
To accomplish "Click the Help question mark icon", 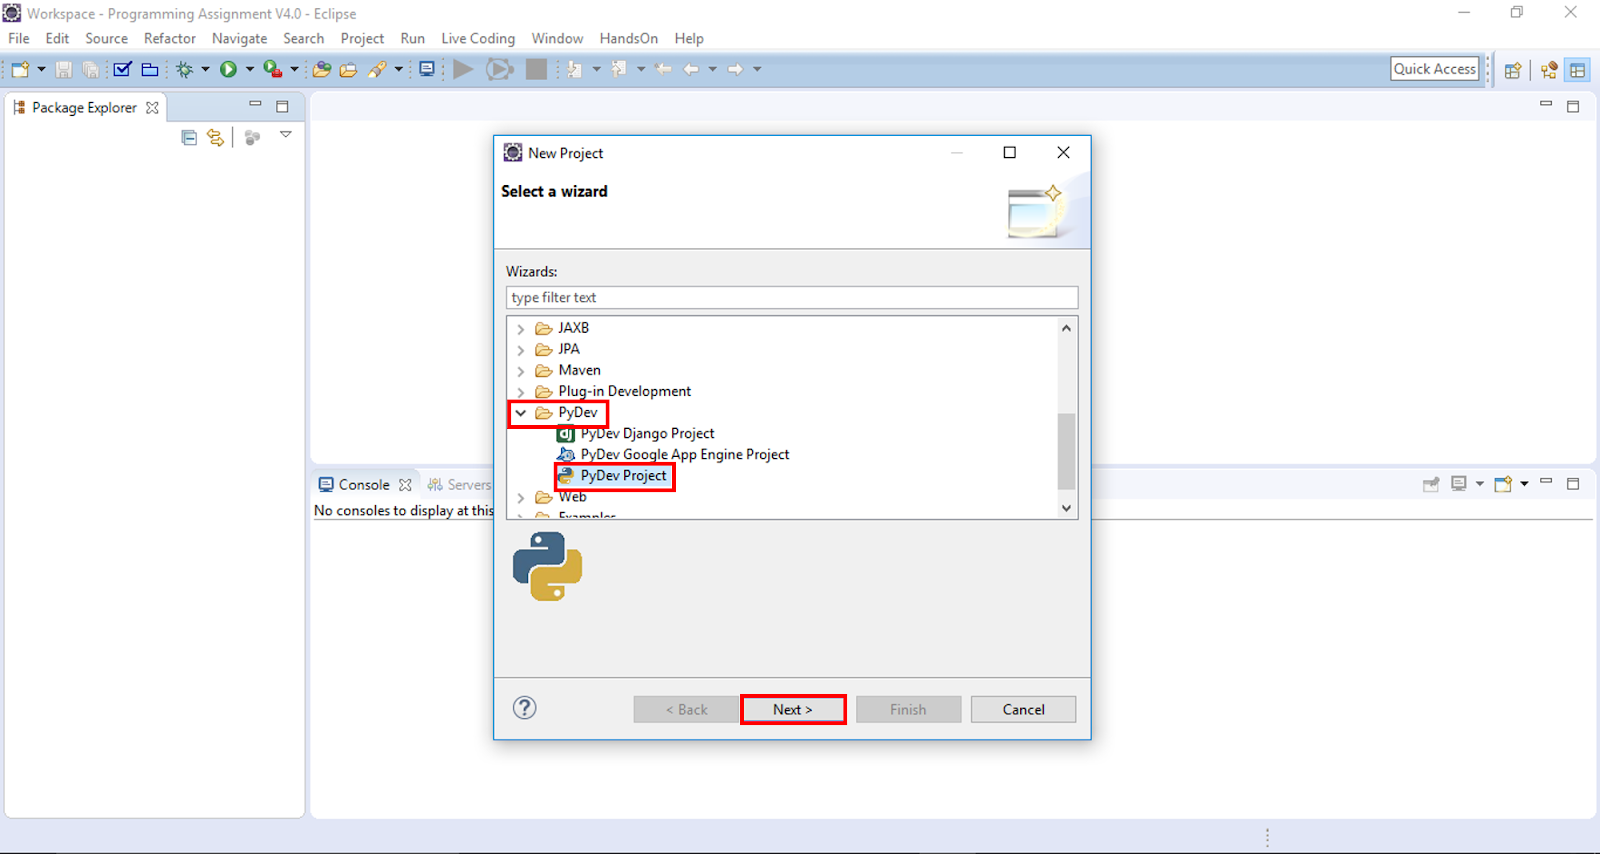I will pos(525,708).
